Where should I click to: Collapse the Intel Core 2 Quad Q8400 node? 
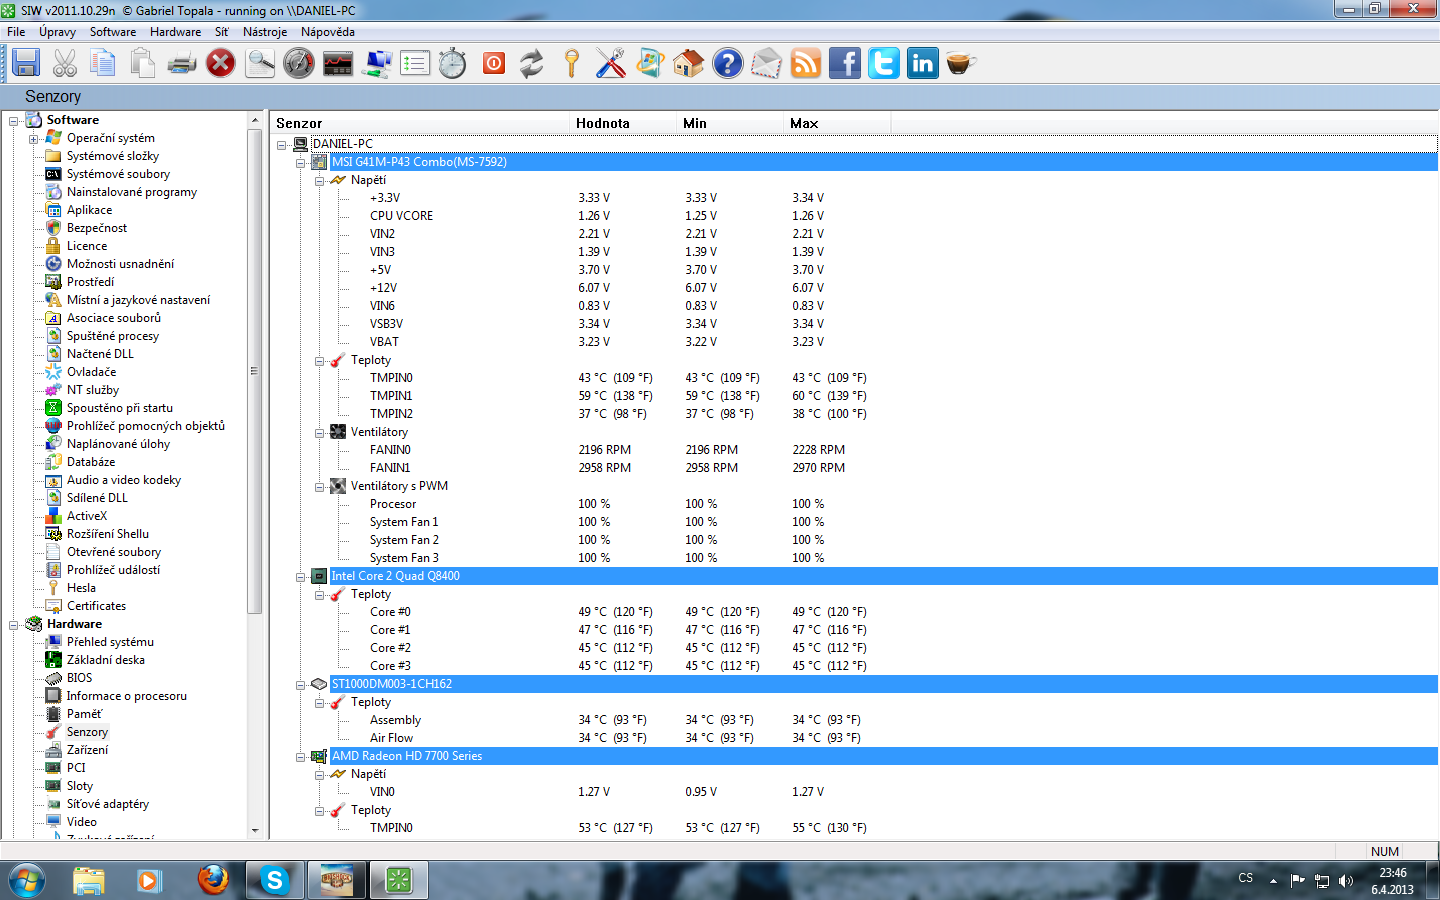coord(300,577)
